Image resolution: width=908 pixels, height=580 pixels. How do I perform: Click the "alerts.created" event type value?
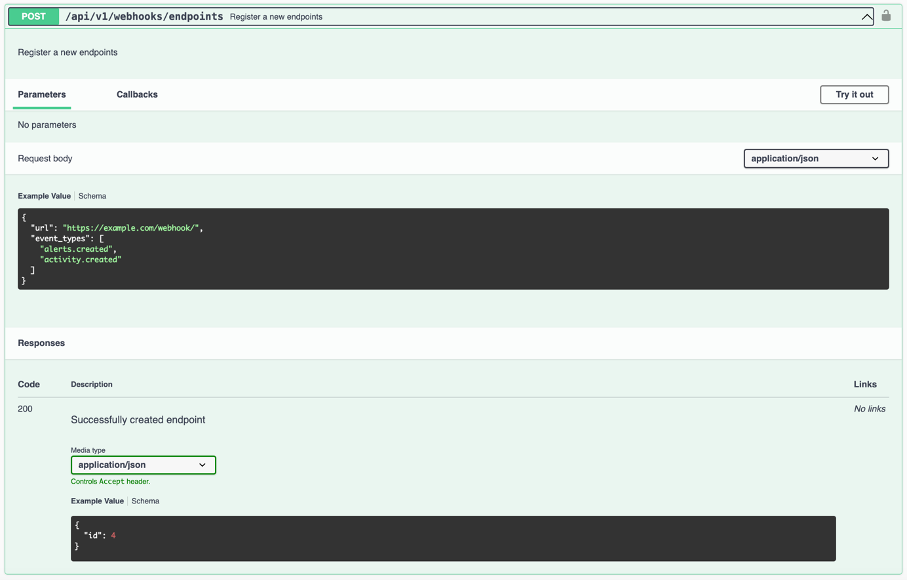coord(76,249)
